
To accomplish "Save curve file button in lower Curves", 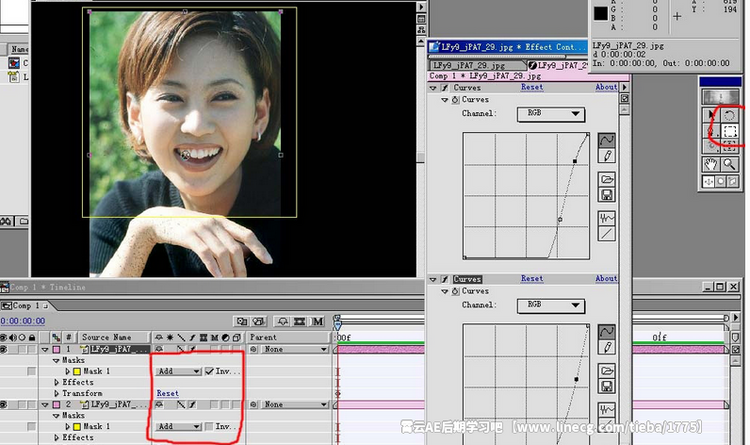I will pyautogui.click(x=607, y=386).
